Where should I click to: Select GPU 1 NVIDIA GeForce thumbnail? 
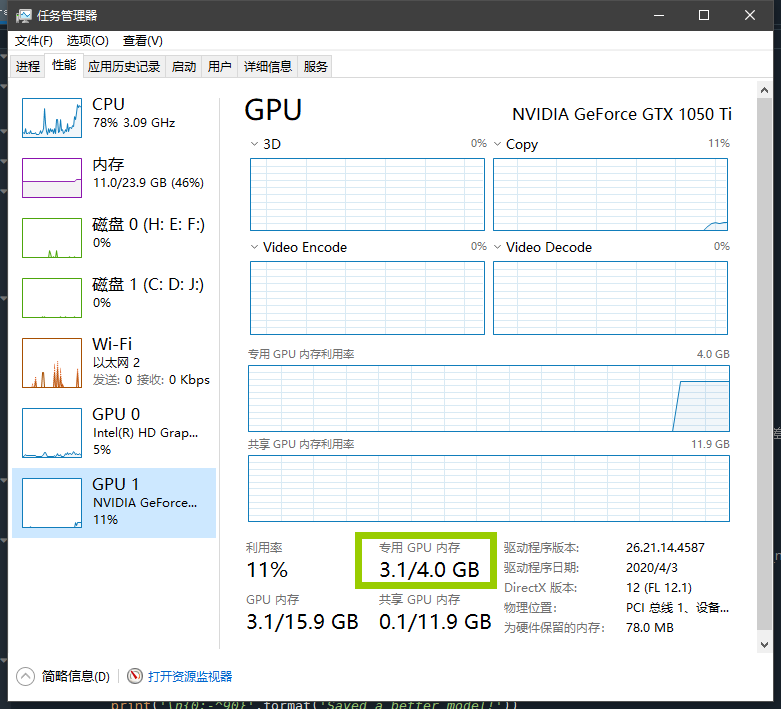click(52, 503)
